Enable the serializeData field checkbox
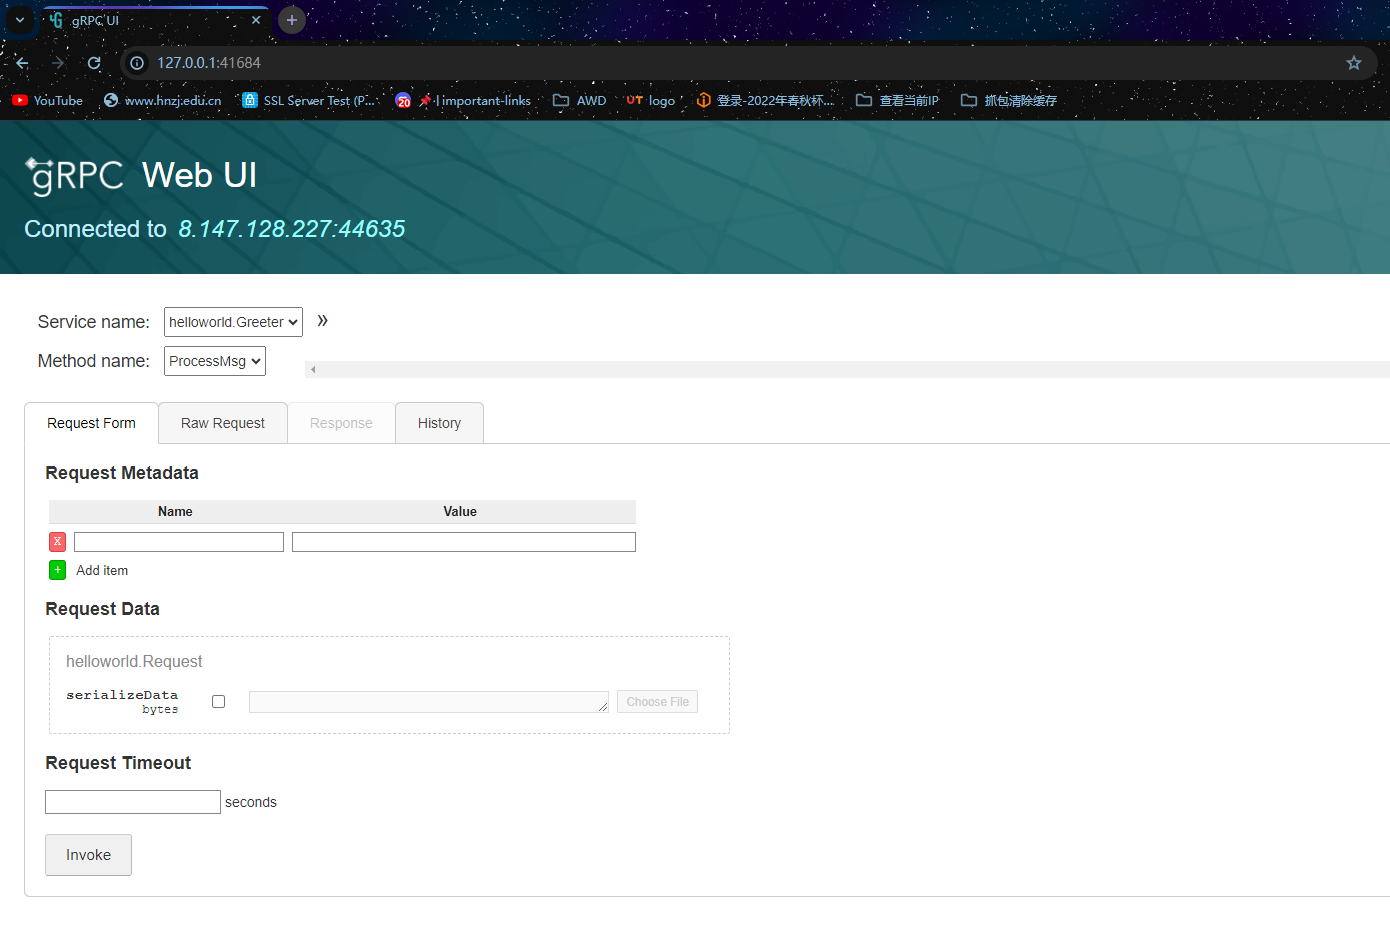Viewport: 1390px width, 937px height. (x=219, y=702)
